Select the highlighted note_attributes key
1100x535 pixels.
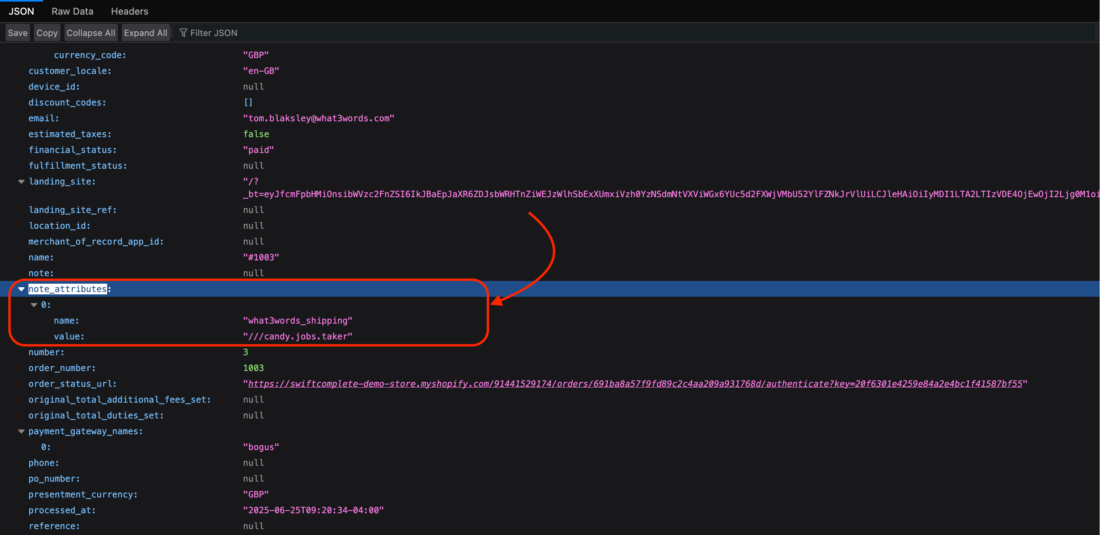click(x=67, y=289)
